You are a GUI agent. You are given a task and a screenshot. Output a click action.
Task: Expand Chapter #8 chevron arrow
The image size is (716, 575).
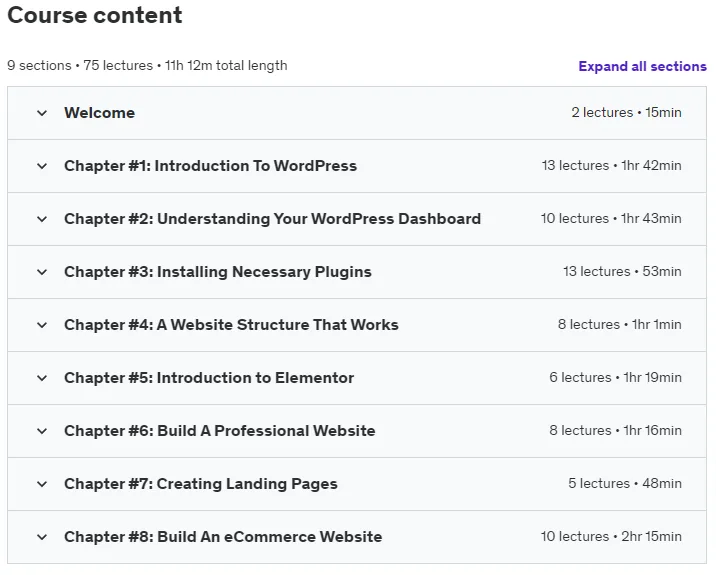(42, 537)
